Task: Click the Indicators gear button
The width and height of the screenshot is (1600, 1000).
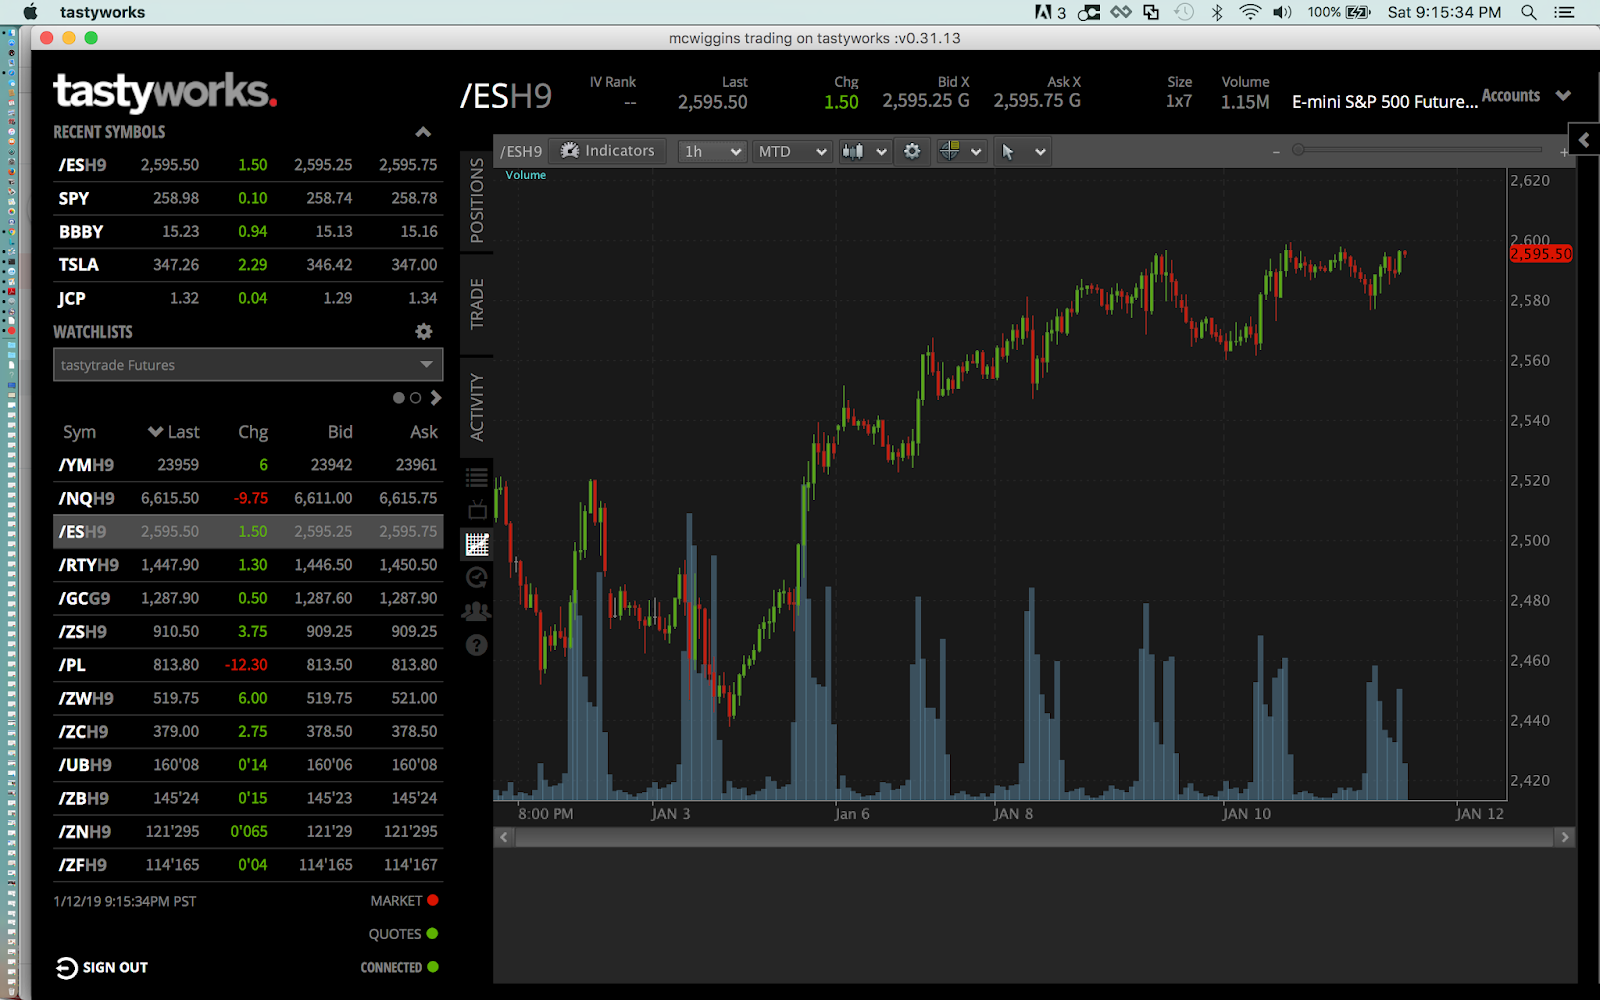Action: (x=608, y=151)
